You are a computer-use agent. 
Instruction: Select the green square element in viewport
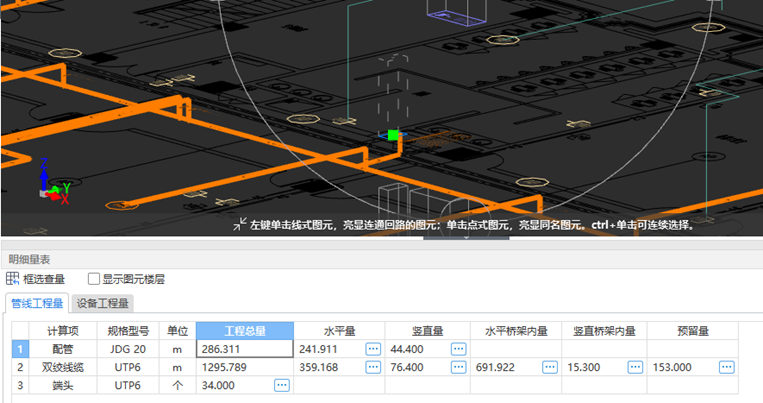coord(393,134)
